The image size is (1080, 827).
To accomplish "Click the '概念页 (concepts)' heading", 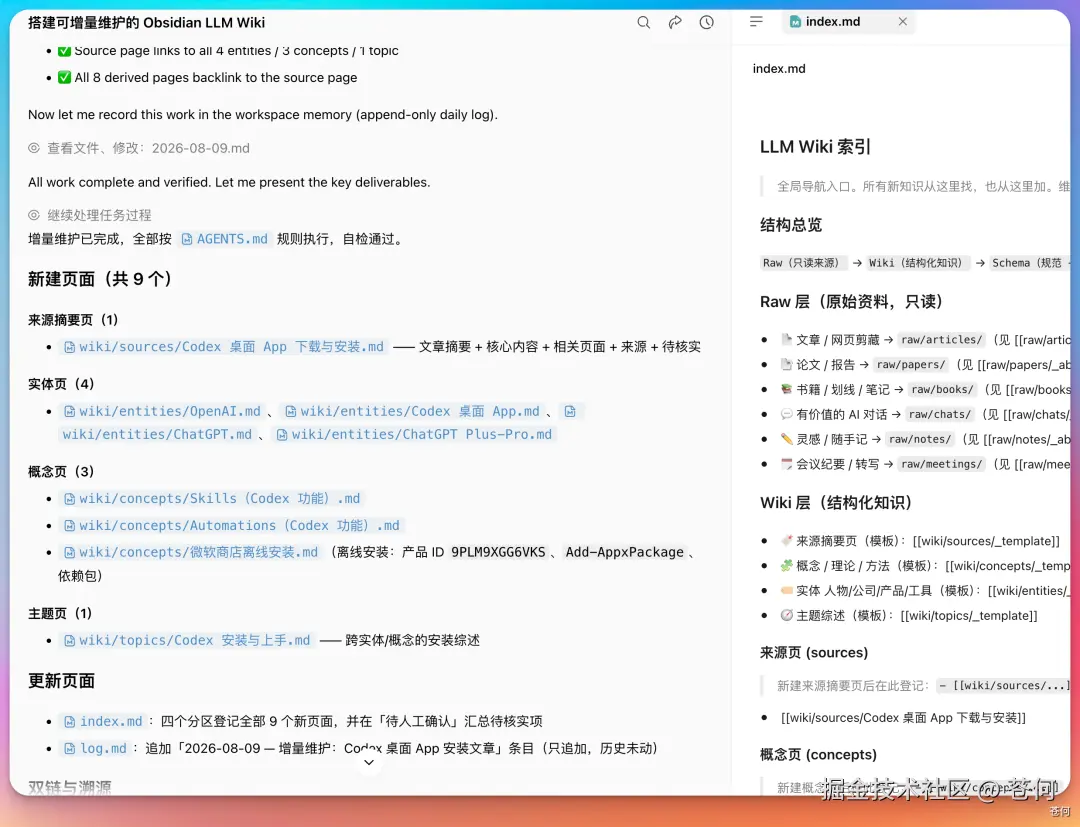I will [818, 755].
